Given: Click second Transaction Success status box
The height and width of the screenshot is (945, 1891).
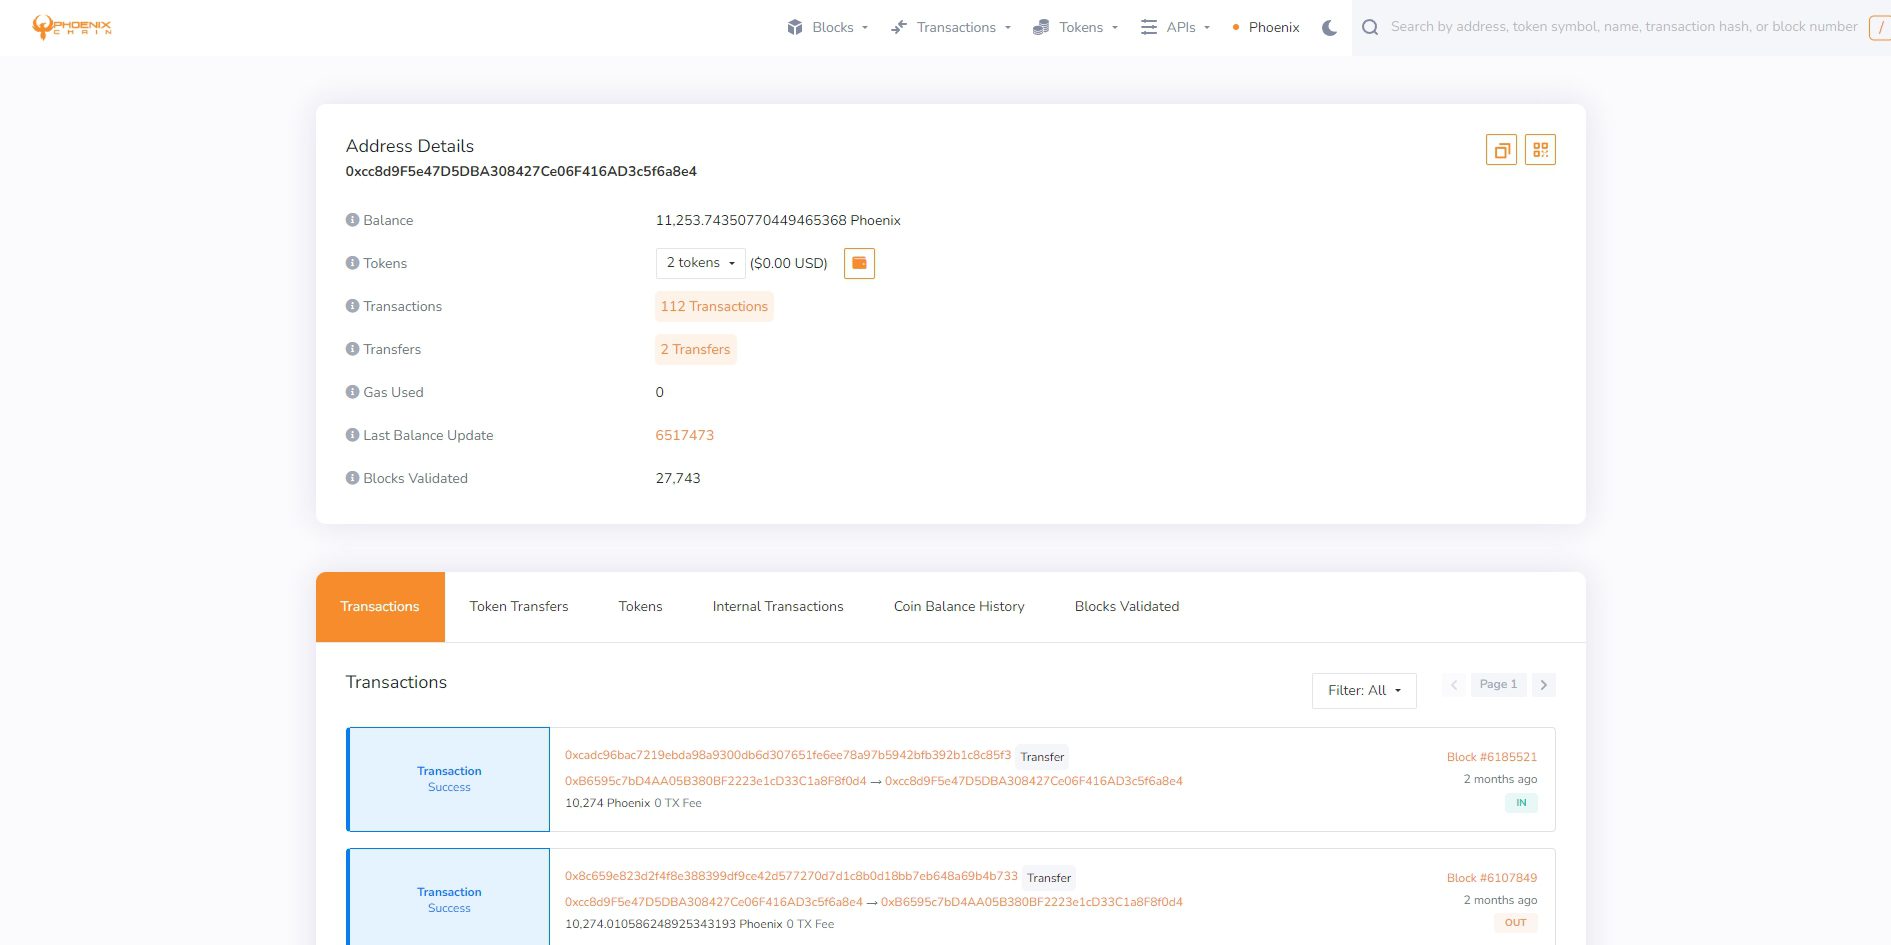Looking at the screenshot, I should click(448, 897).
